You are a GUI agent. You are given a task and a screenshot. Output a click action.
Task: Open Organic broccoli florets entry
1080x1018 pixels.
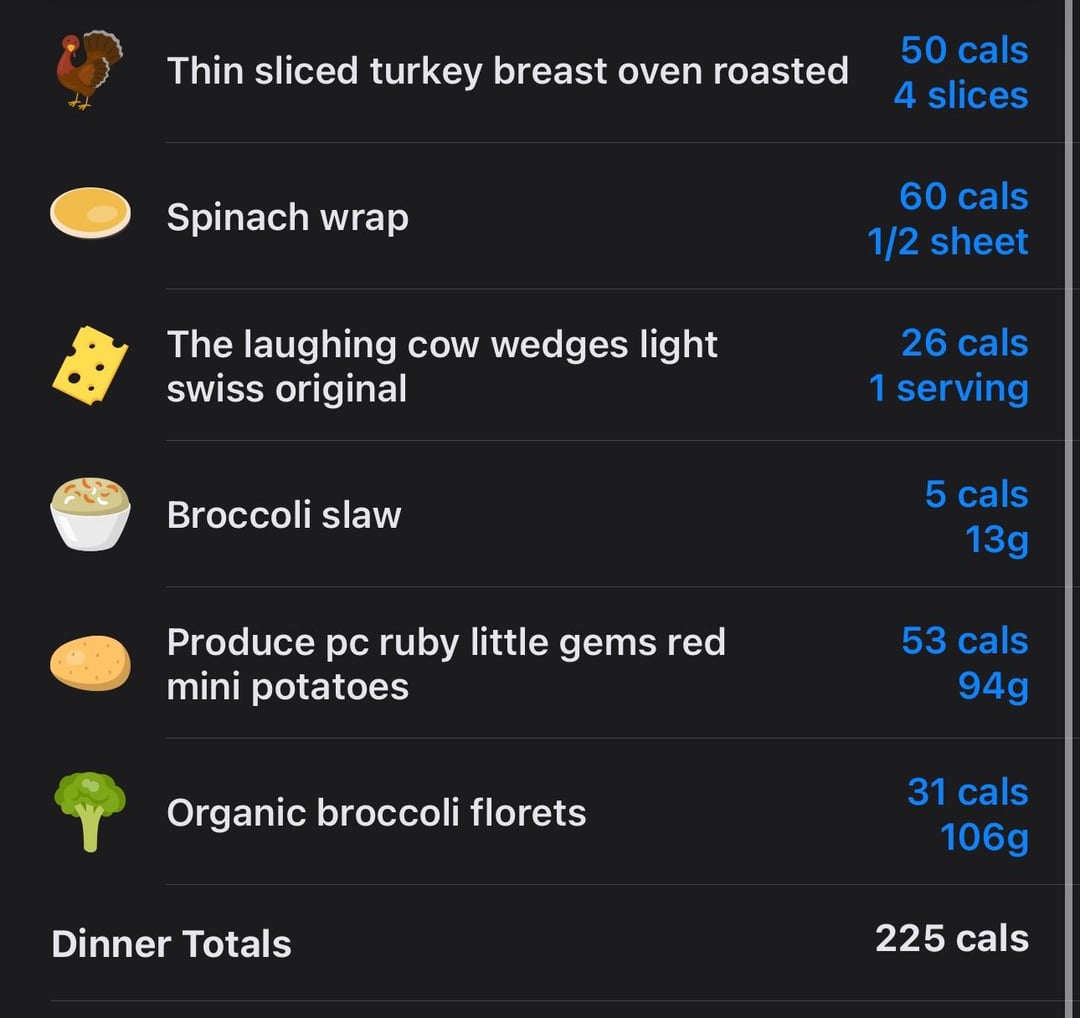(377, 813)
